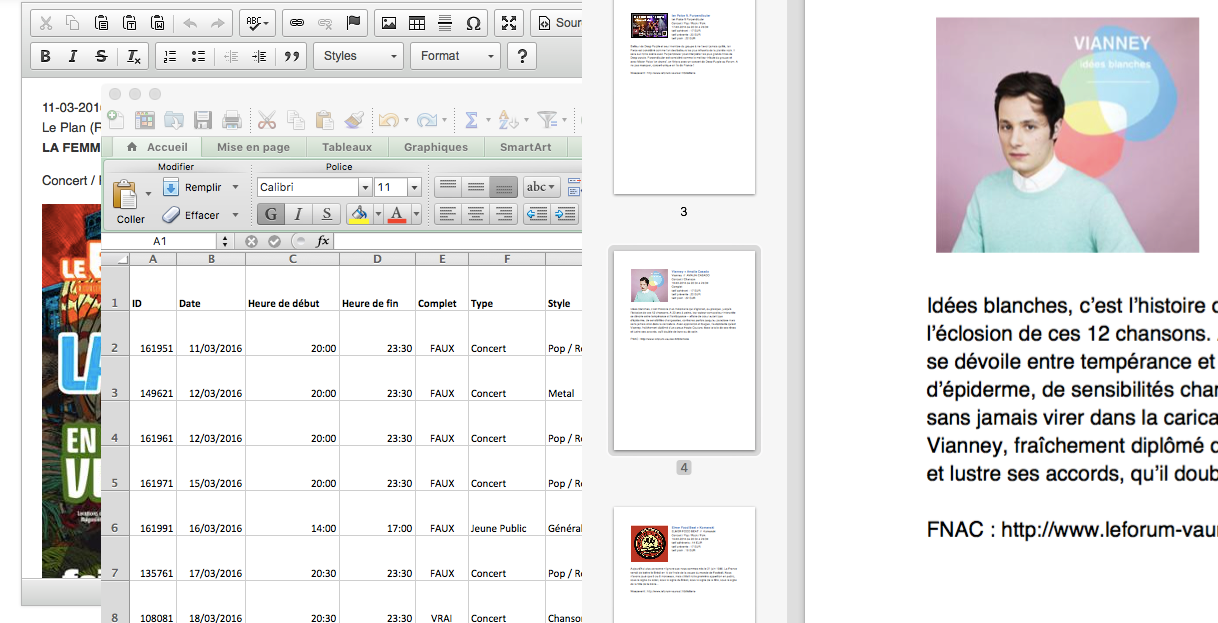Maximize the web editor
Screen dimensions: 1218x623
(x=509, y=22)
